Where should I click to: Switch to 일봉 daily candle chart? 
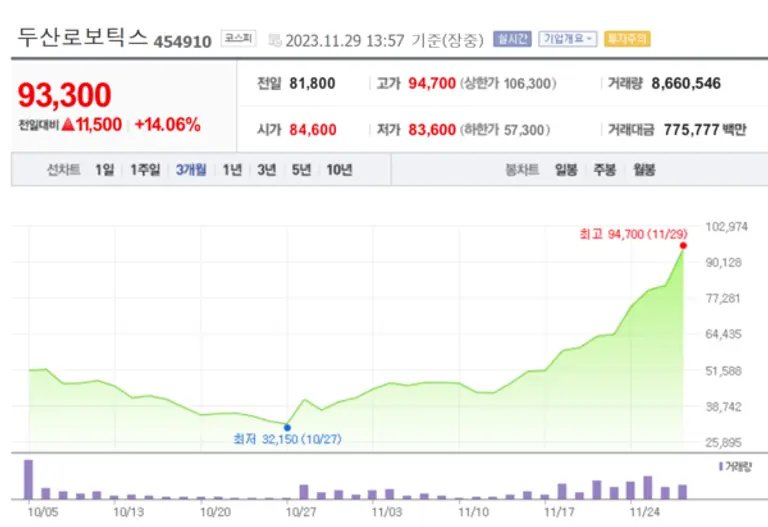[566, 170]
